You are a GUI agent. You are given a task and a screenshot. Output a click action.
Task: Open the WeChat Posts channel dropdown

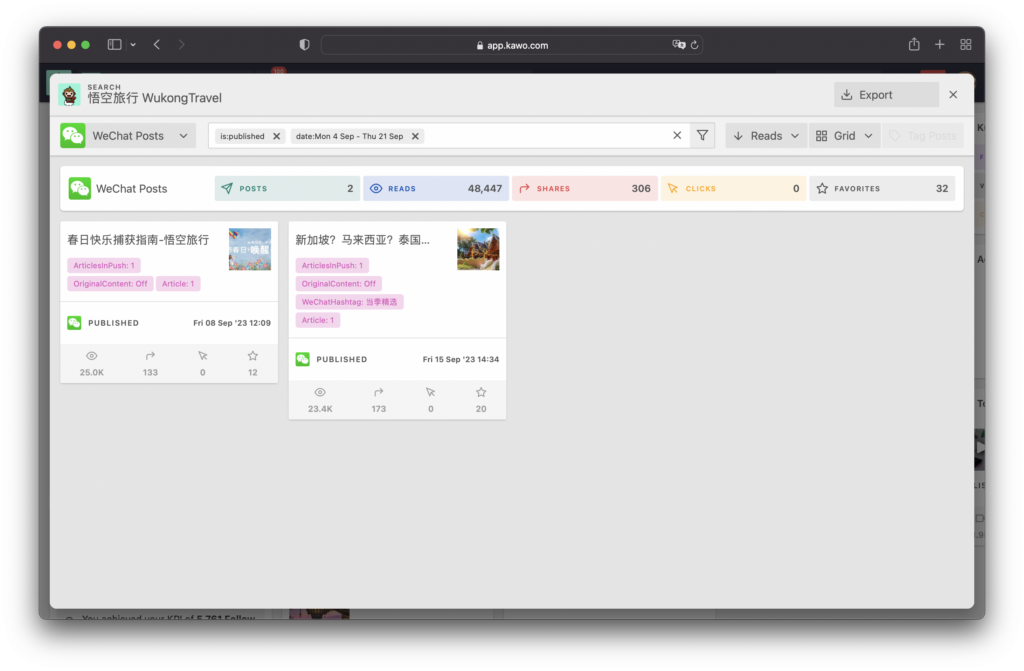128,136
